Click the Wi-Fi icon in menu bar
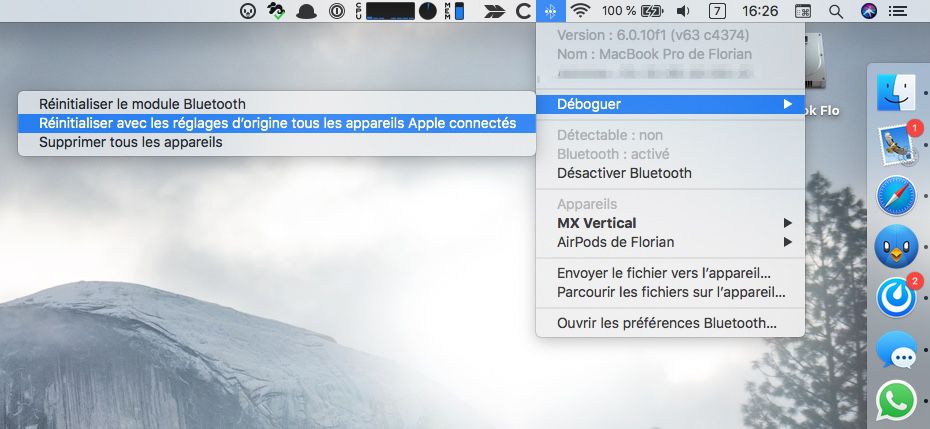The image size is (930, 429). point(580,11)
